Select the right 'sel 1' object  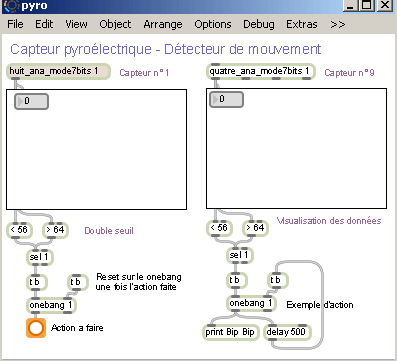click(x=240, y=255)
